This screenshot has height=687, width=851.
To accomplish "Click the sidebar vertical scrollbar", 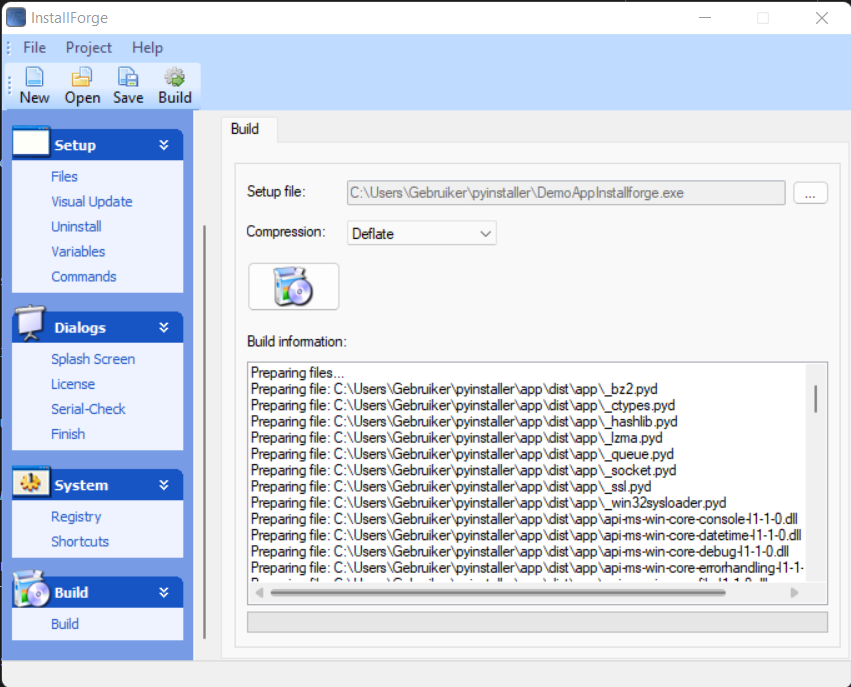I will pyautogui.click(x=204, y=431).
